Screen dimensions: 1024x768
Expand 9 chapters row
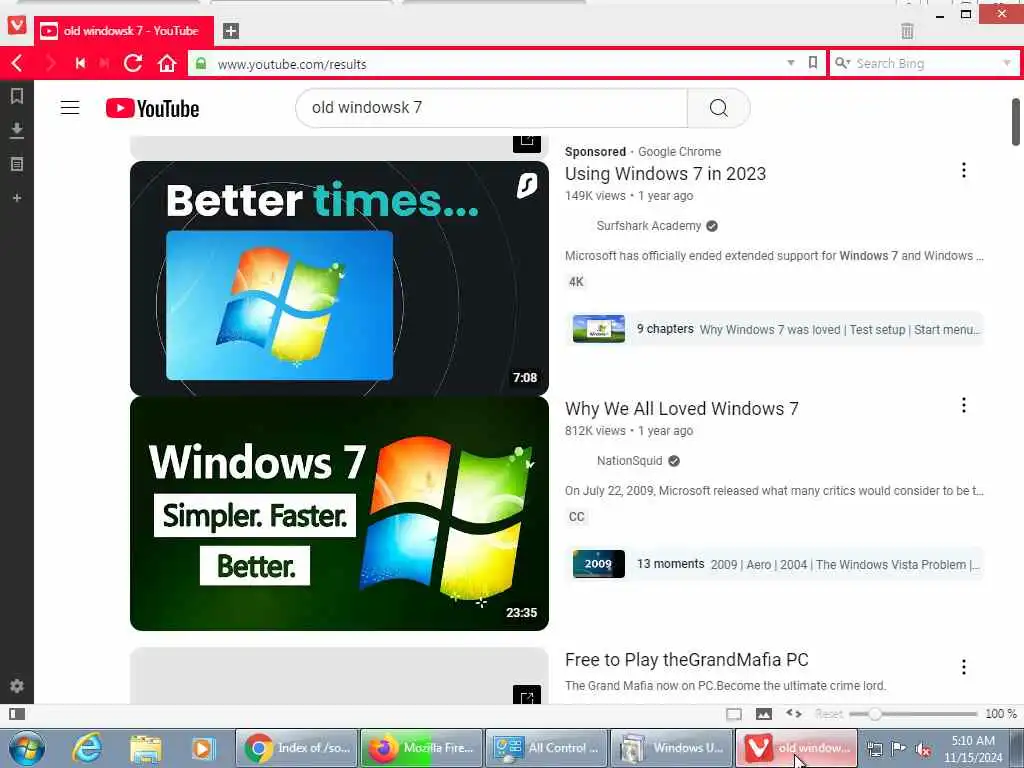[775, 329]
